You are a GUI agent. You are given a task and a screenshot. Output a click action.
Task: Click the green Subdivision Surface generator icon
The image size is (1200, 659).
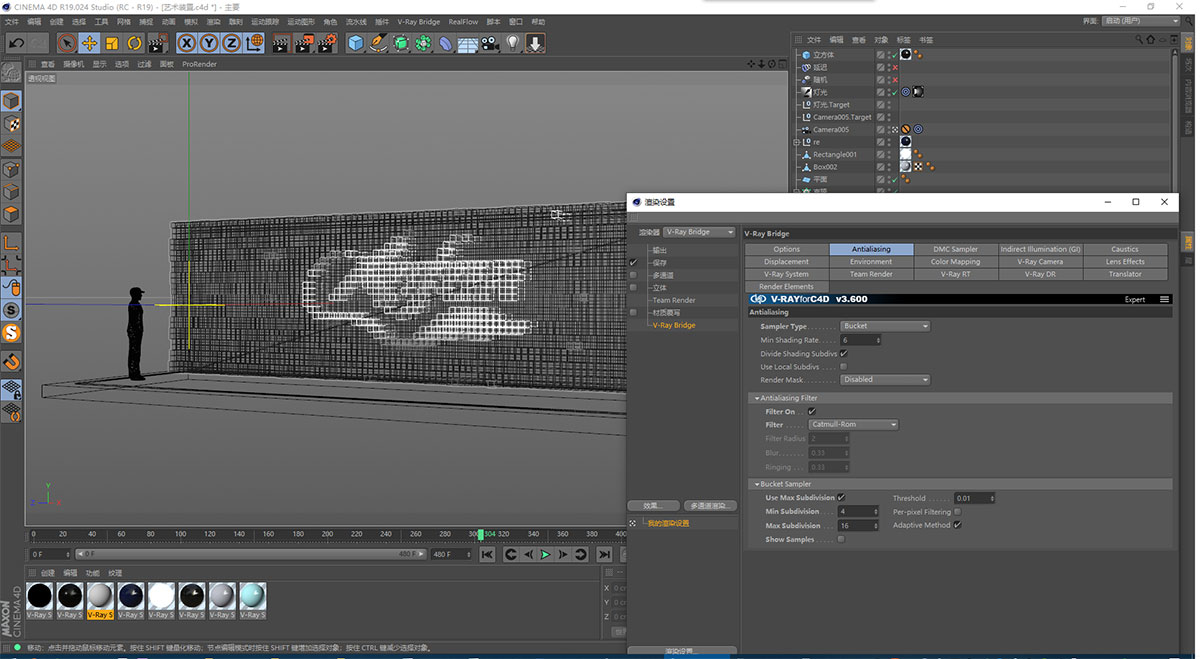[x=402, y=43]
